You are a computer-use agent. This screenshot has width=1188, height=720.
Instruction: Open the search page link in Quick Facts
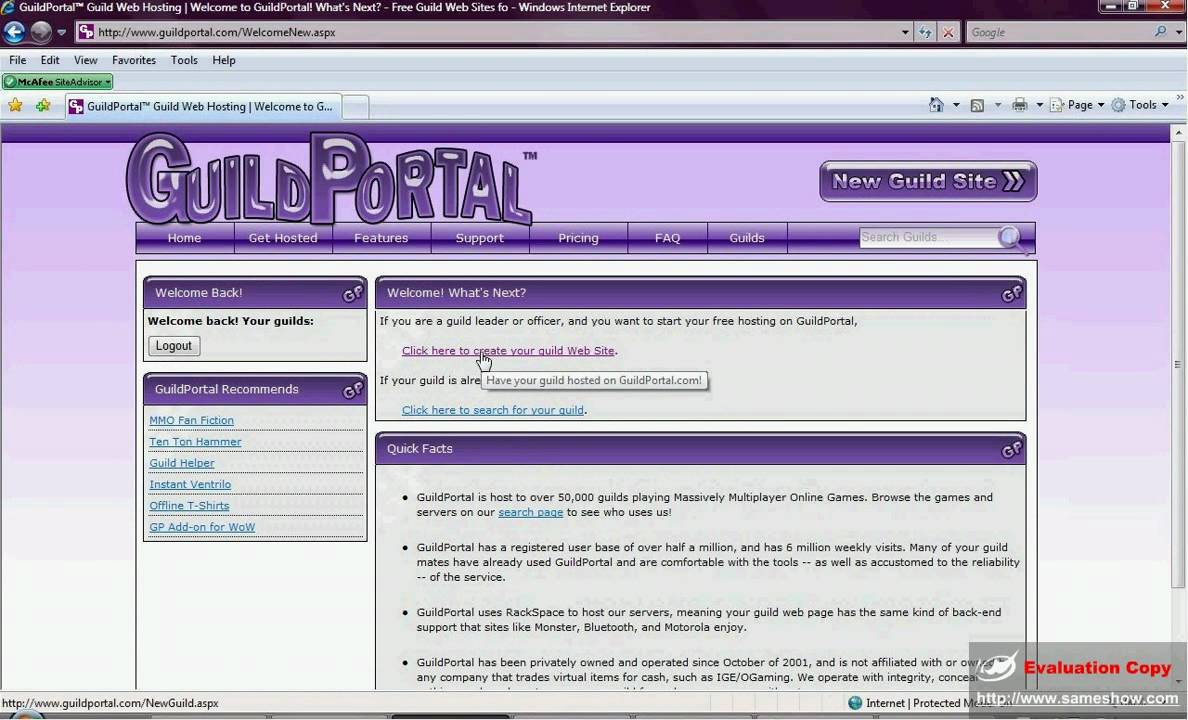point(530,512)
